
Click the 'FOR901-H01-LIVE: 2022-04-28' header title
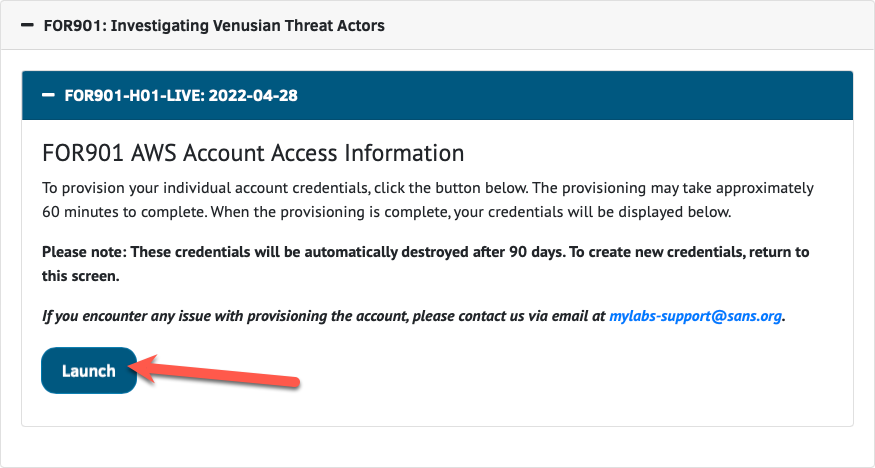[181, 96]
